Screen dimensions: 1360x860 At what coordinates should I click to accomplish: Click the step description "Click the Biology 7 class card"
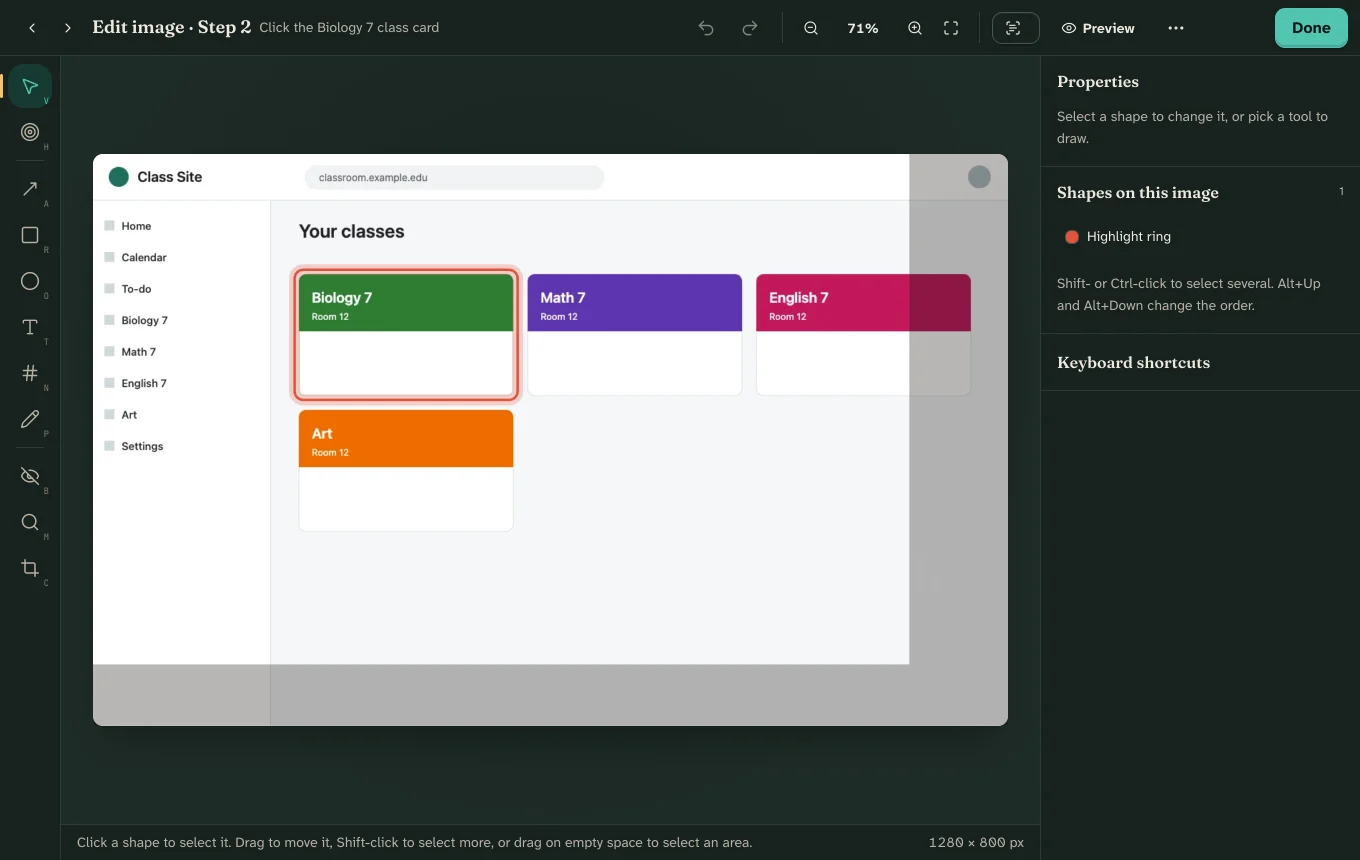349,28
